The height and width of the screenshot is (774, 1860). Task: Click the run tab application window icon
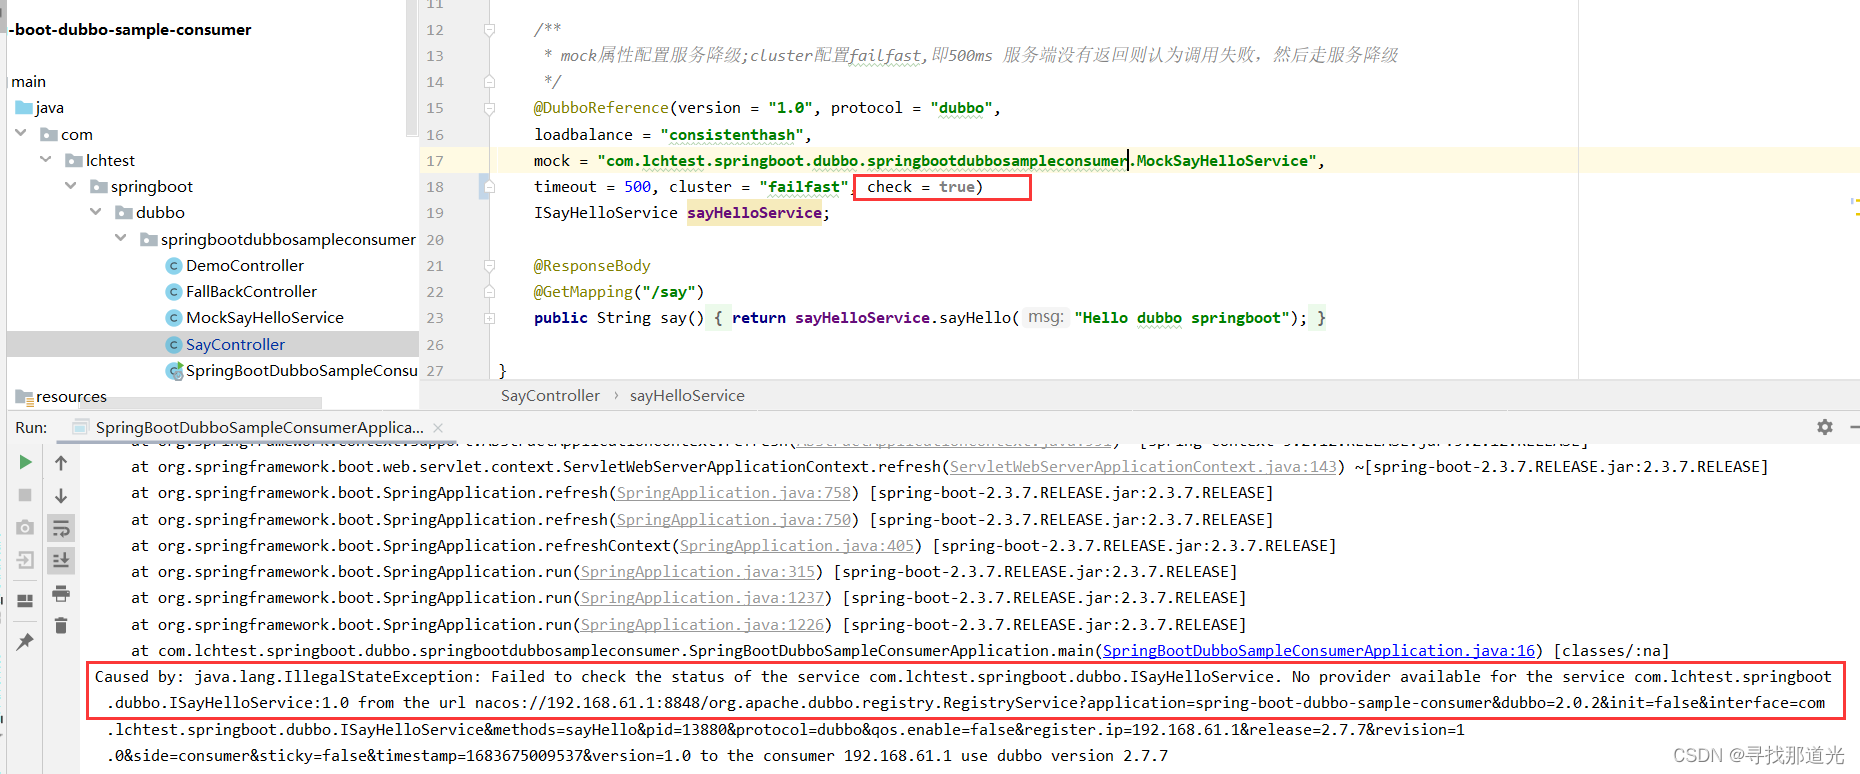[81, 427]
